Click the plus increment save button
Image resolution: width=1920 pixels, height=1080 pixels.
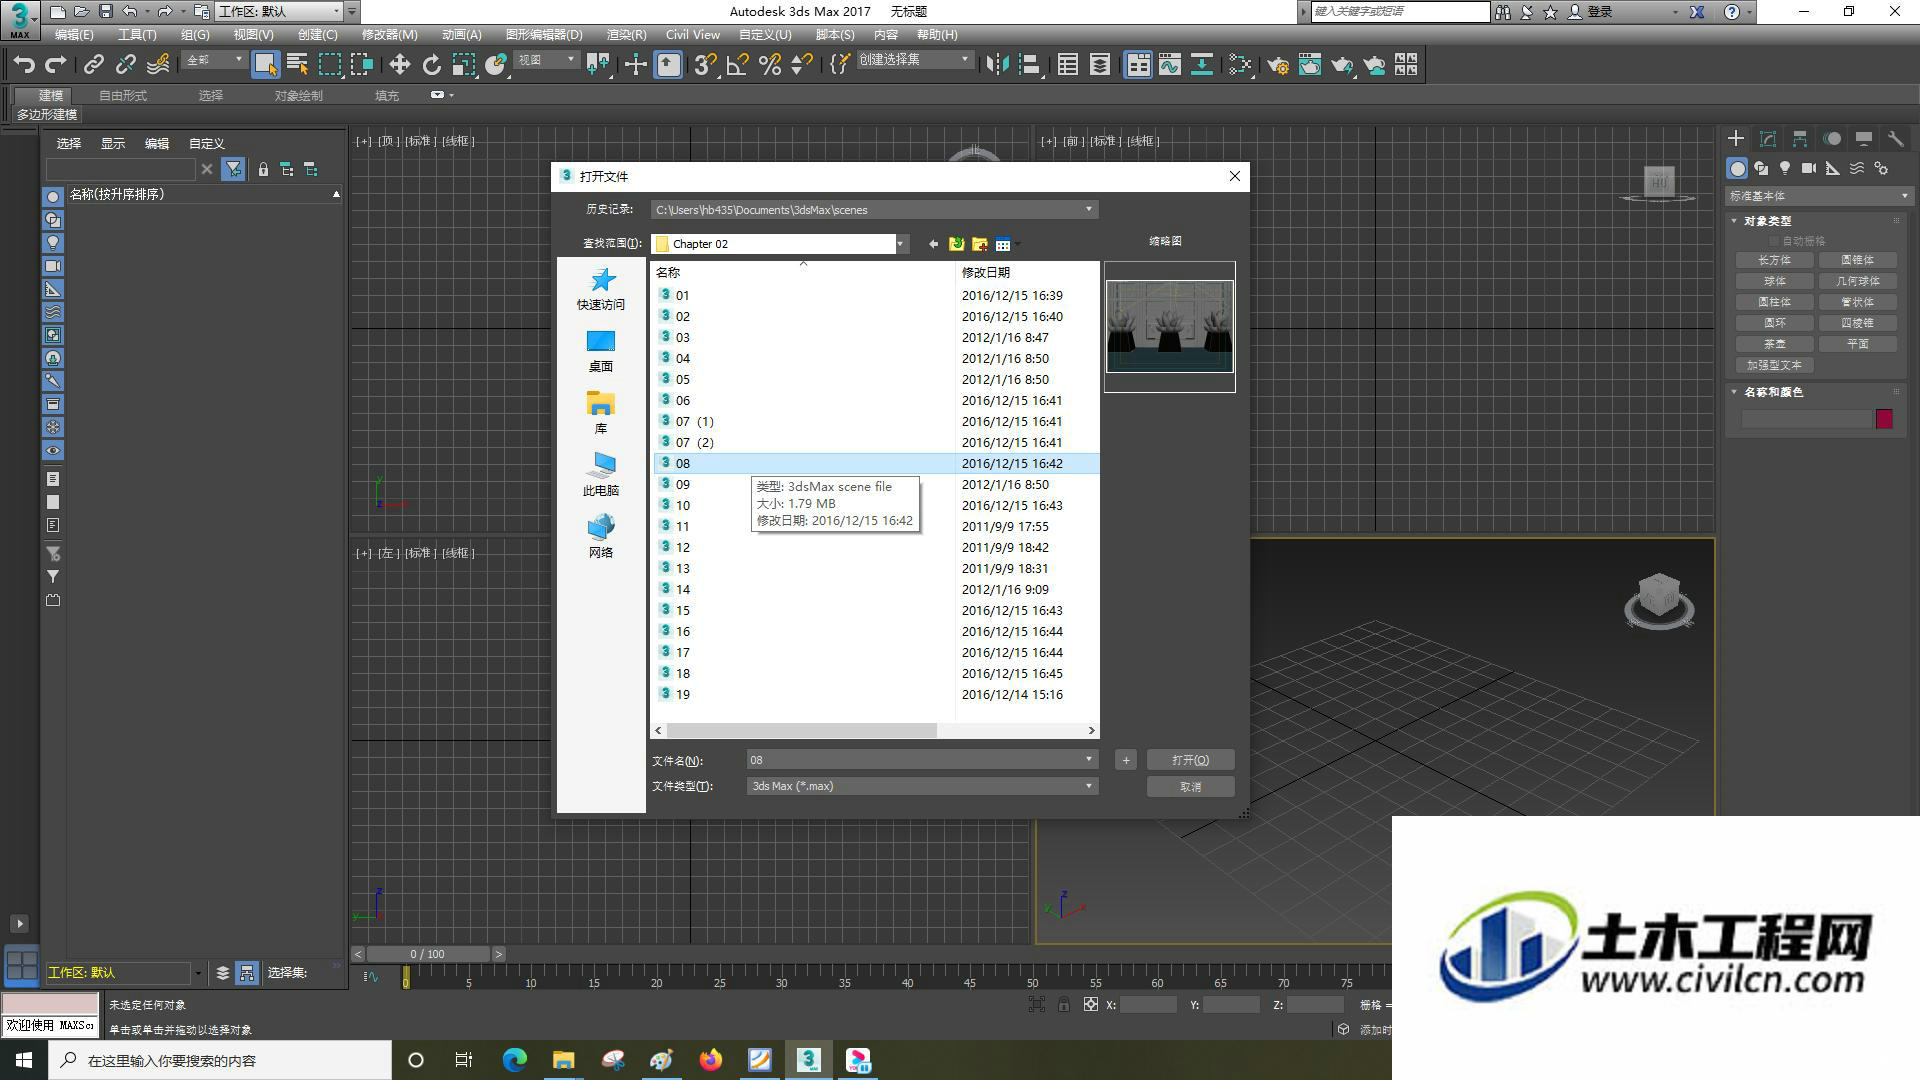click(1125, 760)
